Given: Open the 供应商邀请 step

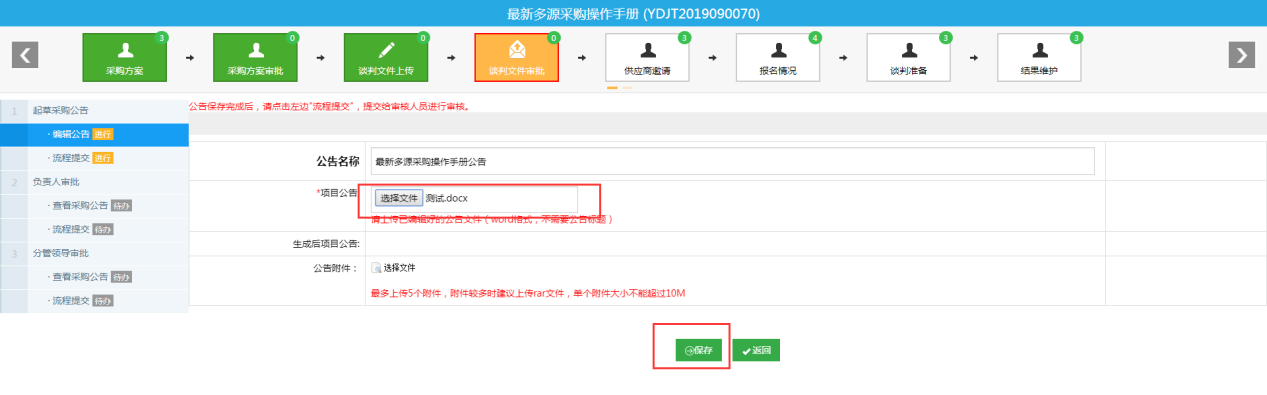Looking at the screenshot, I should 647,57.
